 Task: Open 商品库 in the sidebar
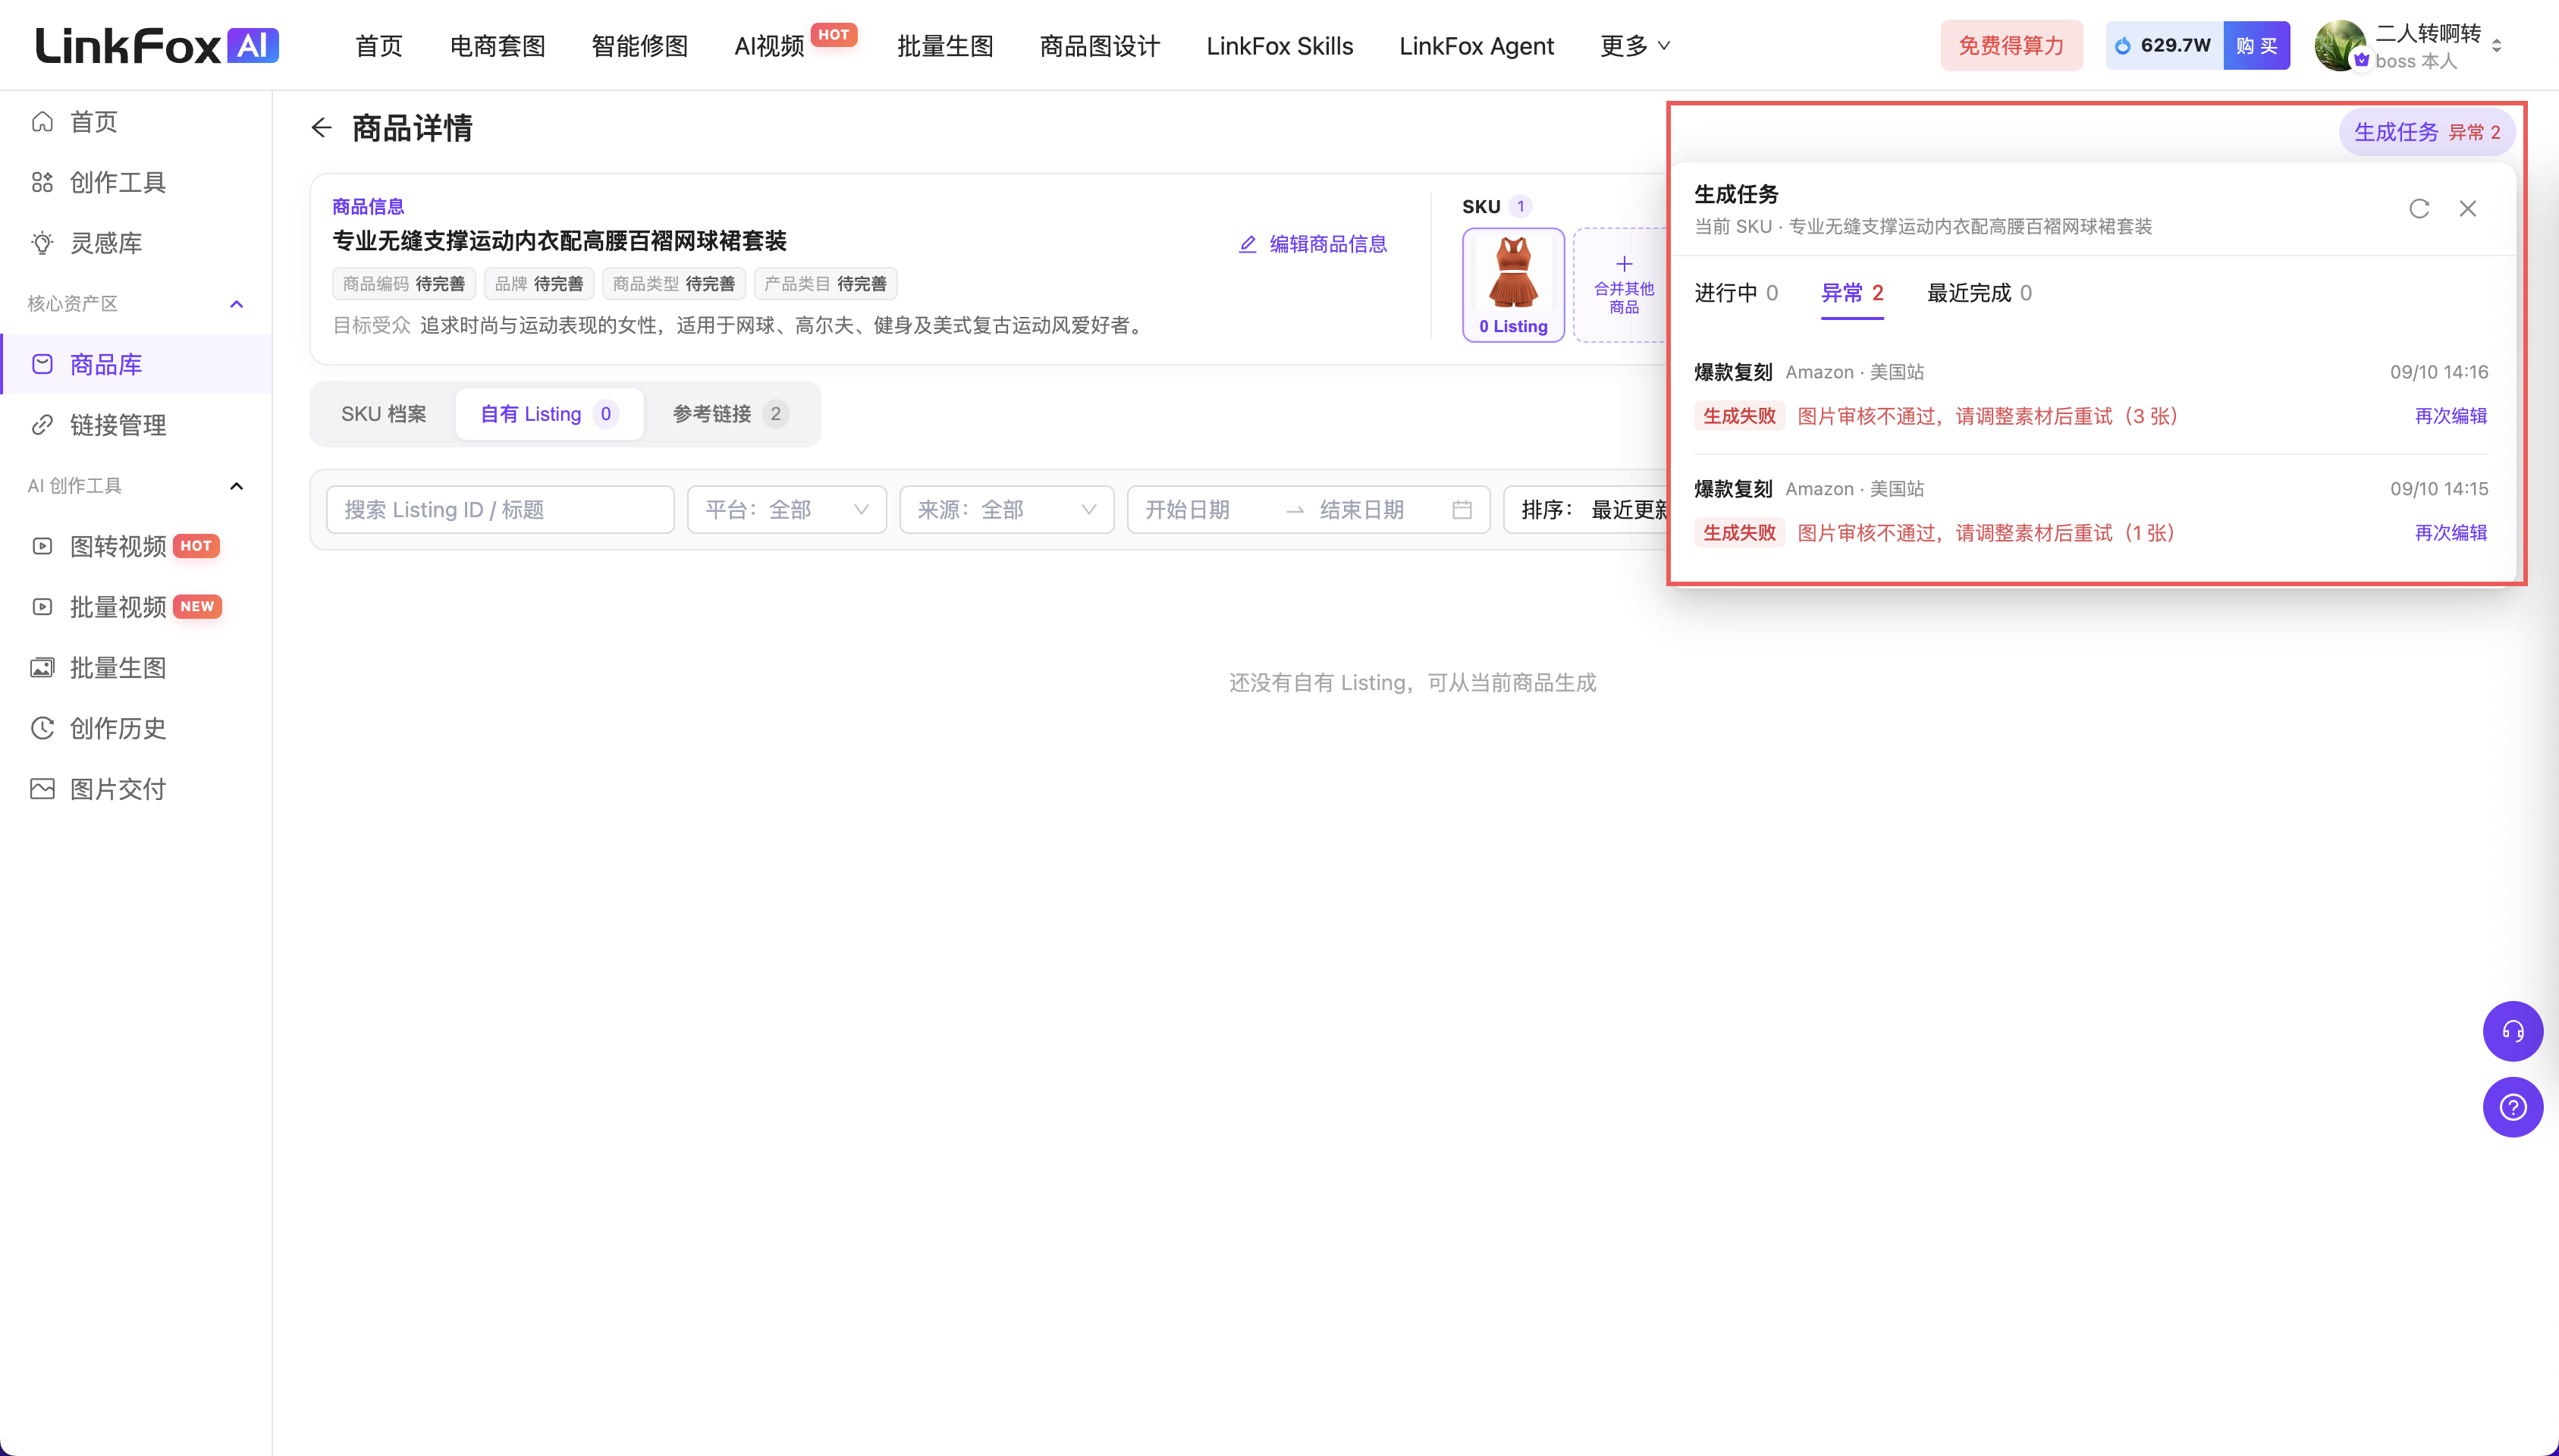click(x=137, y=364)
